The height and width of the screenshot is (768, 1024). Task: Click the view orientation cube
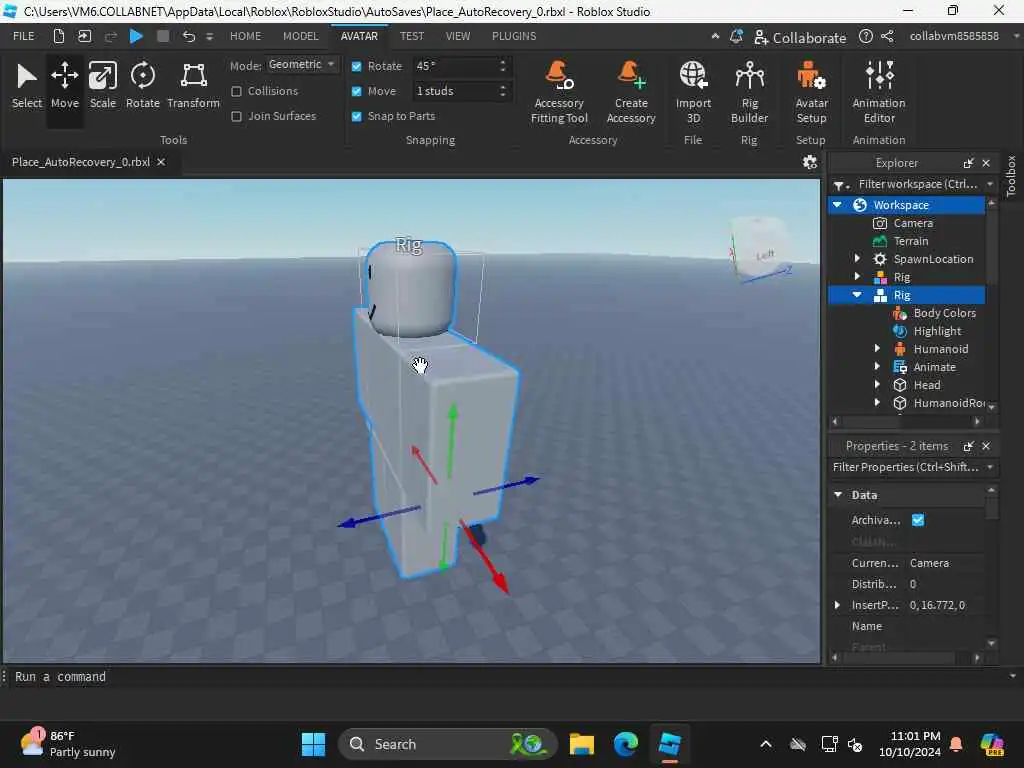760,250
